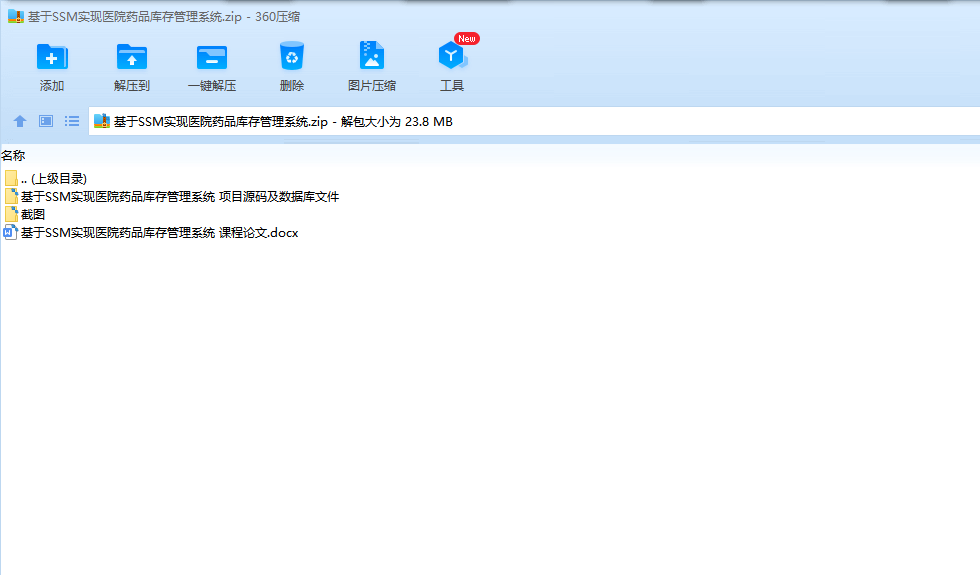Click folder icon of 项目源码及数据库文件

11,196
